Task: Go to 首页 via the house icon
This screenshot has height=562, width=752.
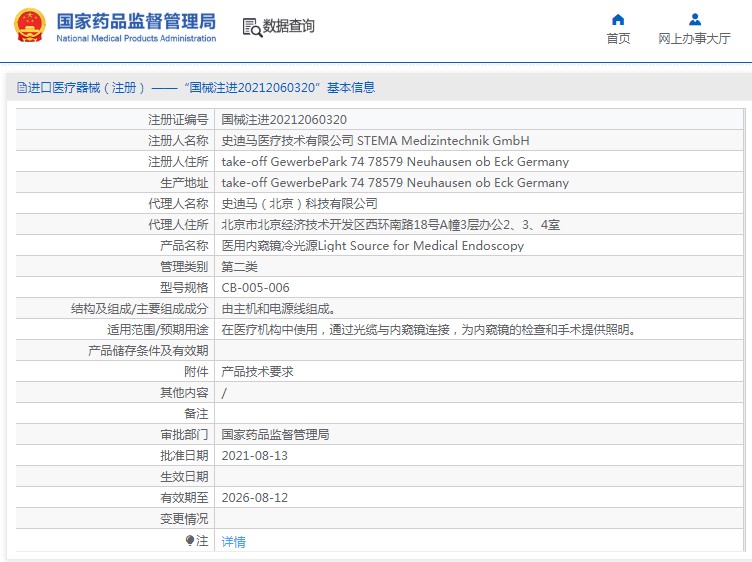Action: (618, 20)
